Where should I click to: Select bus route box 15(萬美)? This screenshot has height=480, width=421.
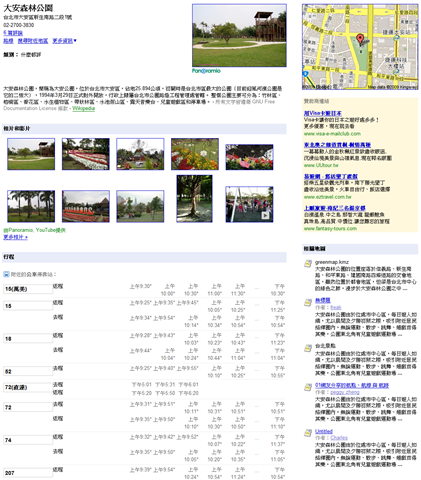pos(28,289)
